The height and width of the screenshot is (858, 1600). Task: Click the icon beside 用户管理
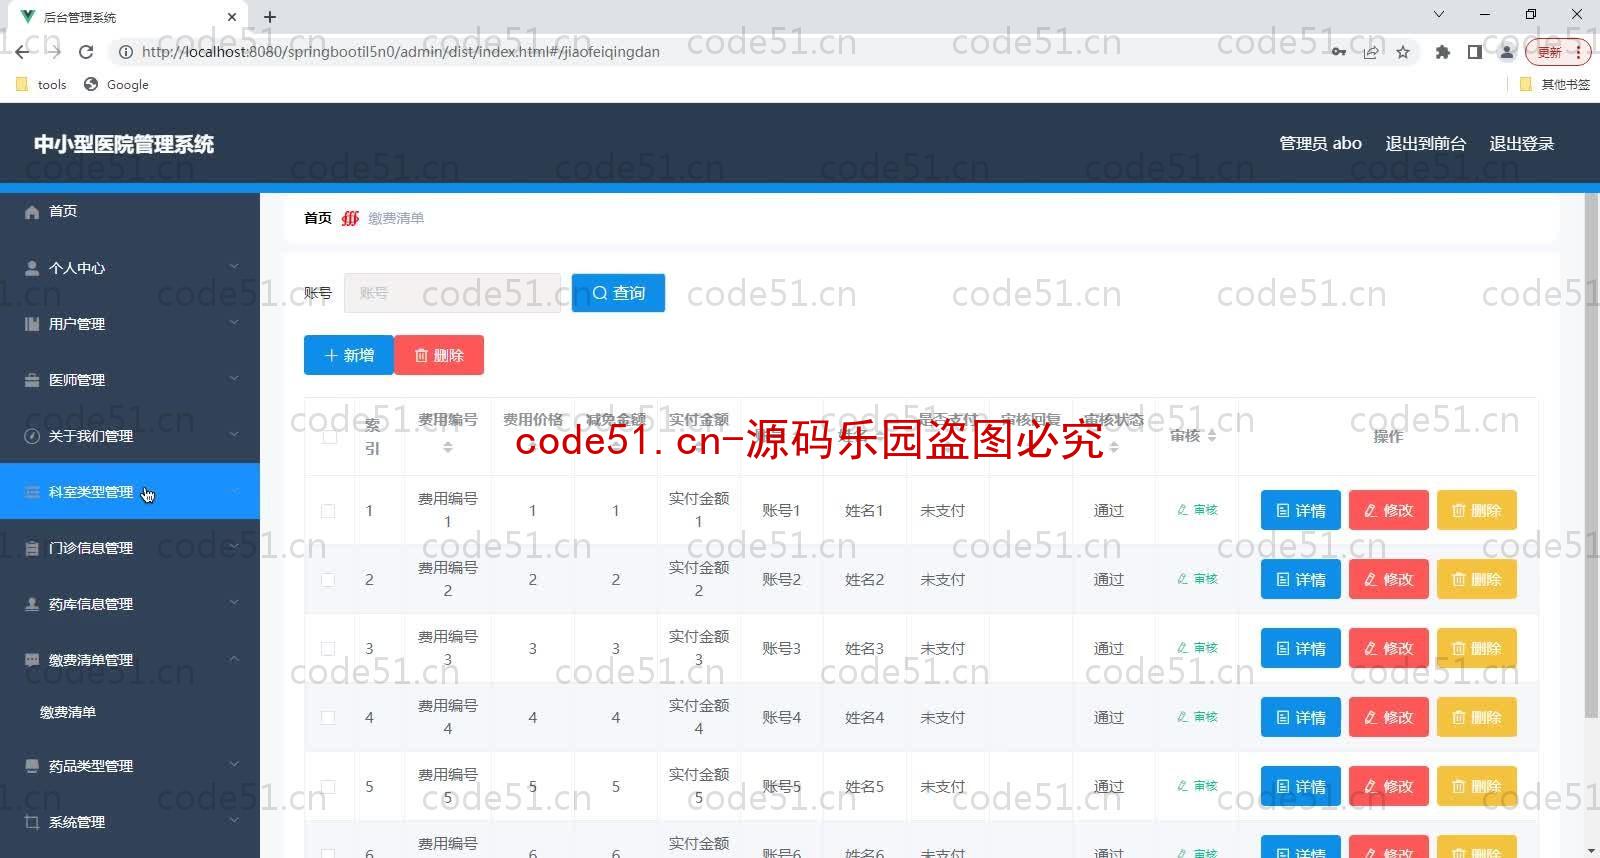(x=32, y=324)
